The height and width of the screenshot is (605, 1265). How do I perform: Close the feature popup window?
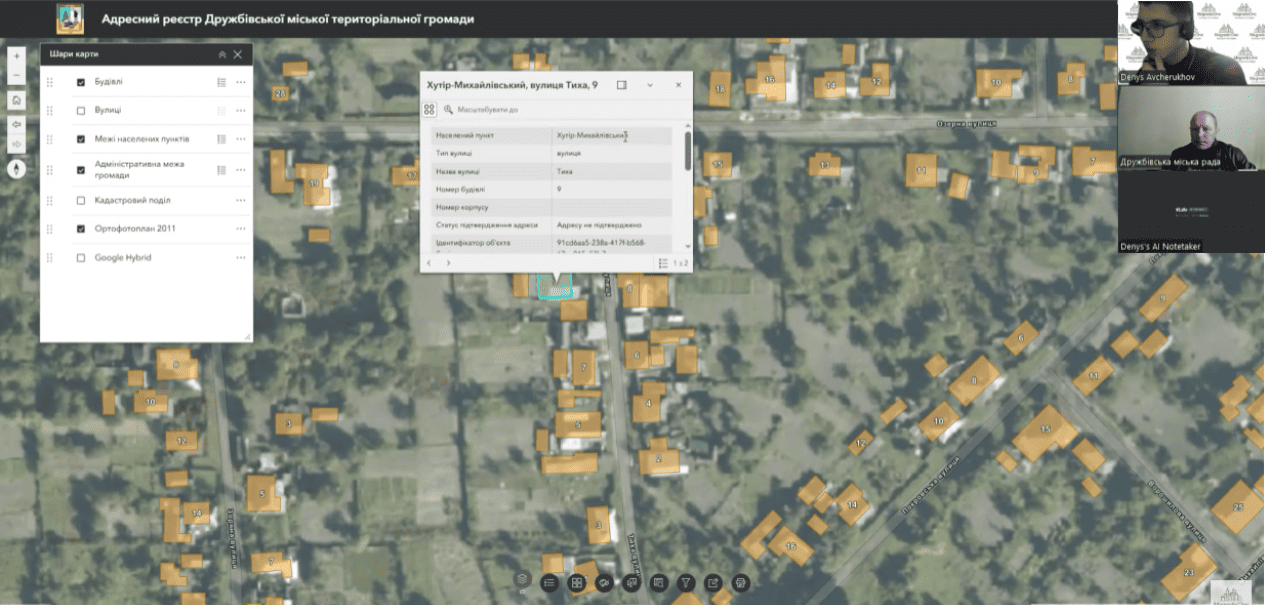[678, 86]
